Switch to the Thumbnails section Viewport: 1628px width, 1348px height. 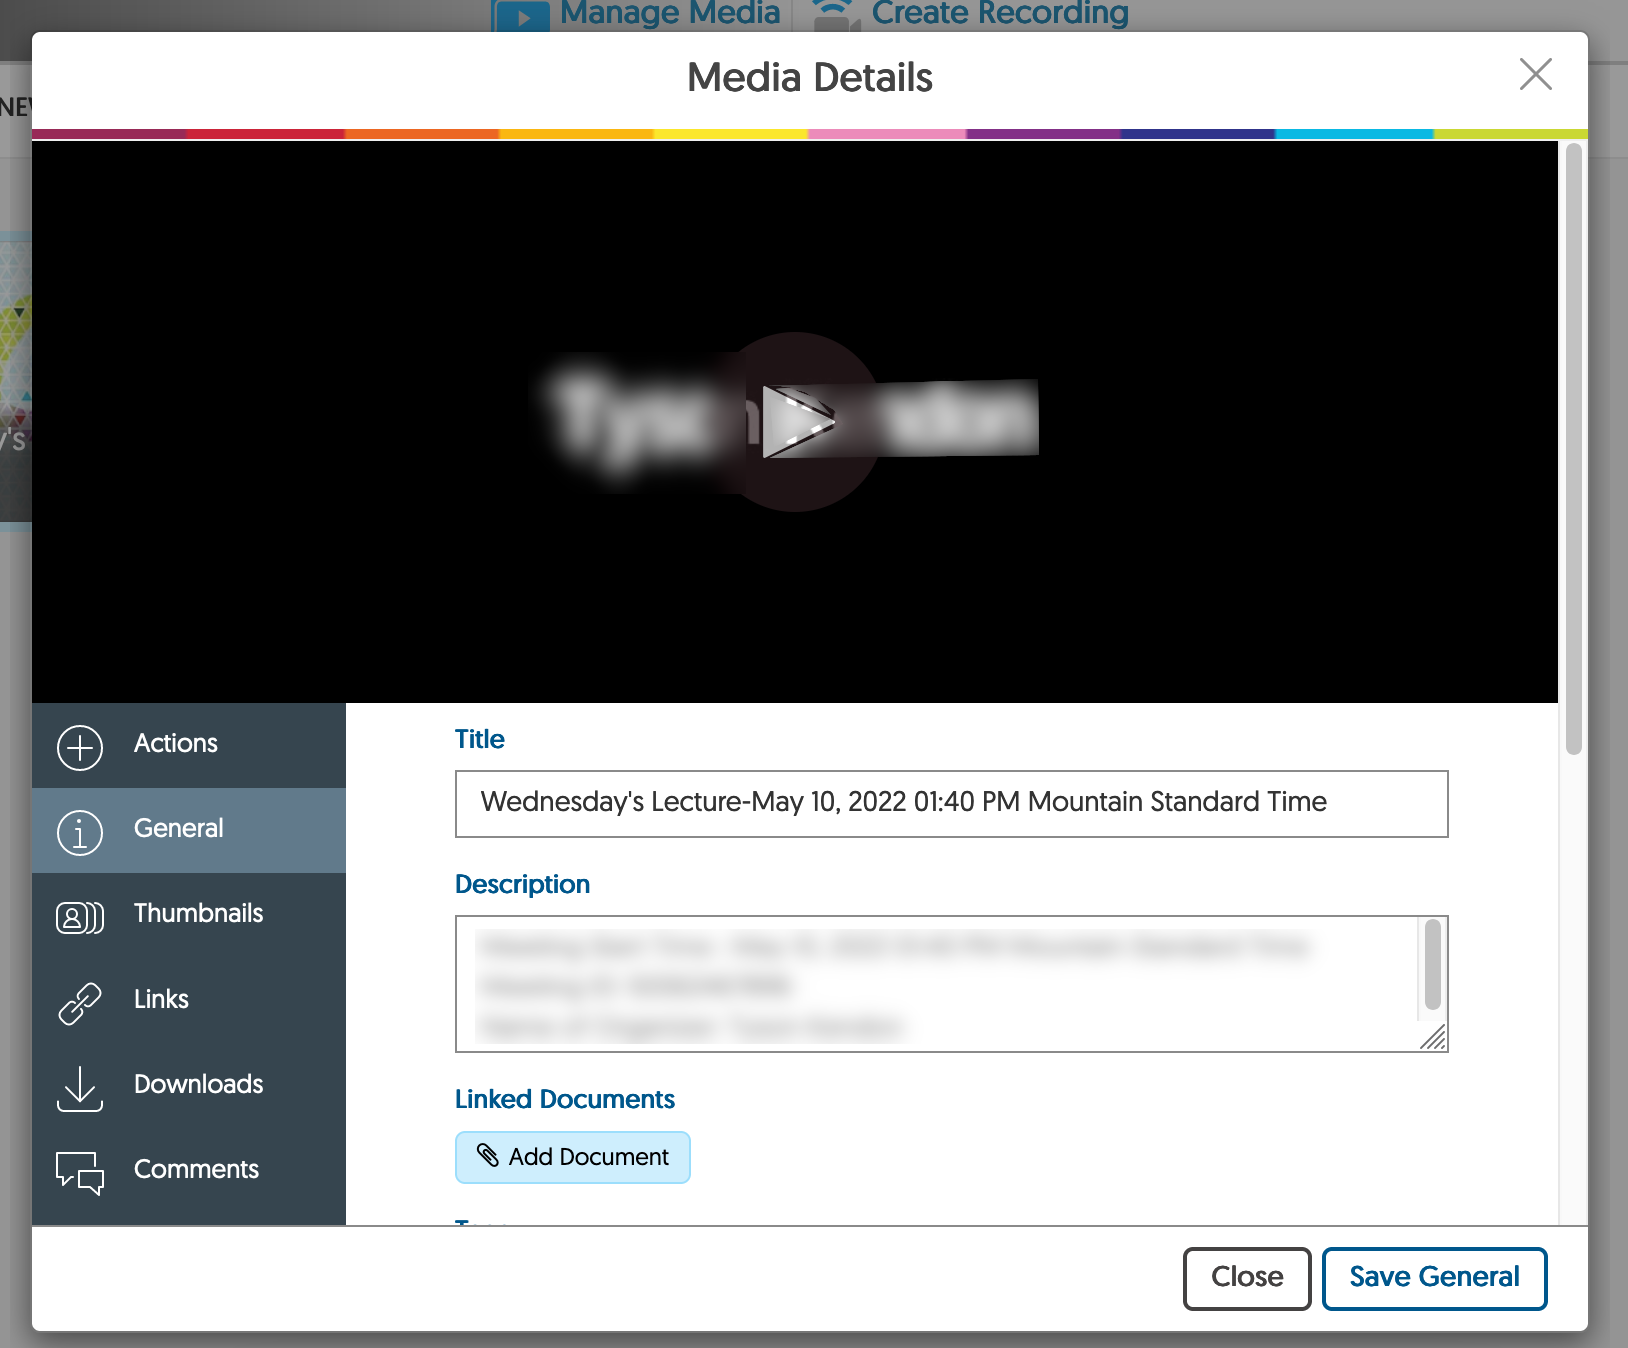click(x=198, y=913)
